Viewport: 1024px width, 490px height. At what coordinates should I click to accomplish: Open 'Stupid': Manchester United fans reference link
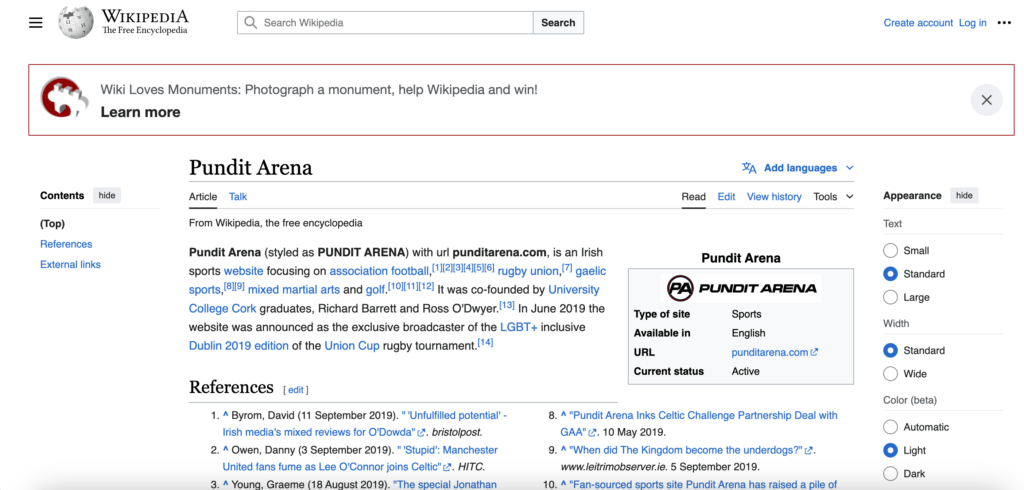[360, 458]
